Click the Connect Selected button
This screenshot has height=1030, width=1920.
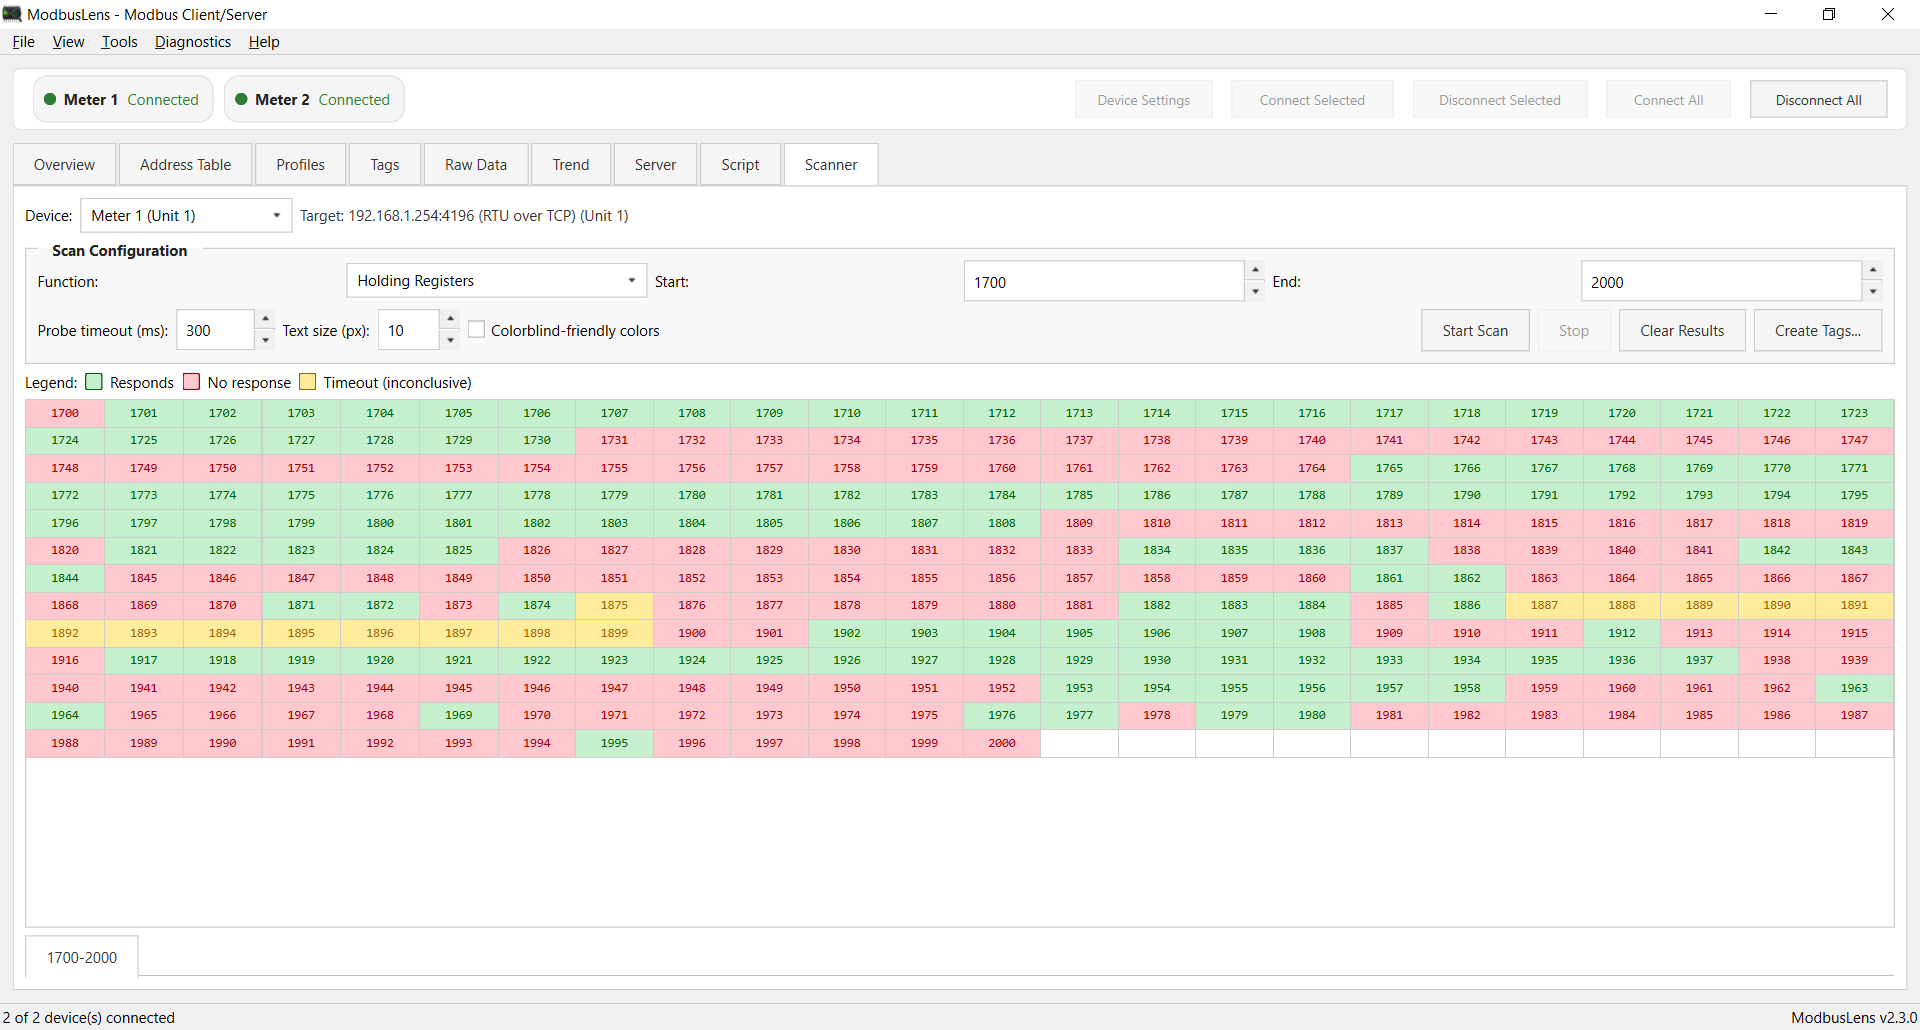pos(1312,100)
